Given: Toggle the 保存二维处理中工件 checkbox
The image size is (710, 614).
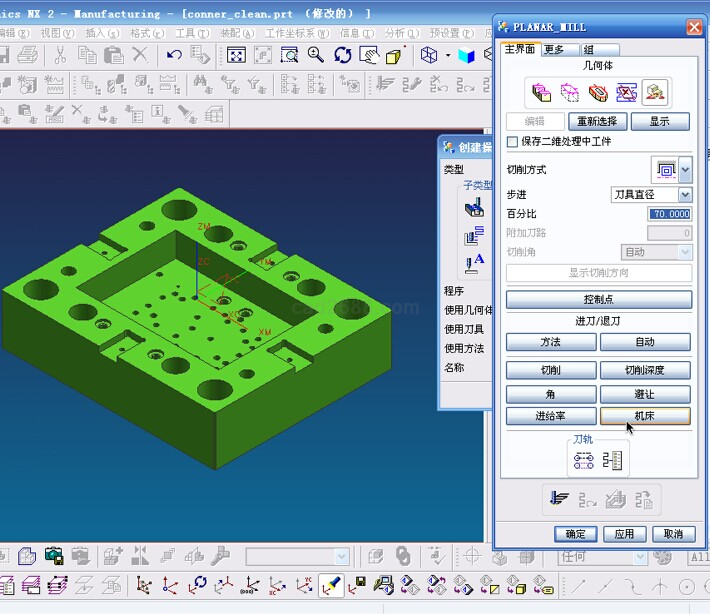Looking at the screenshot, I should 513,142.
